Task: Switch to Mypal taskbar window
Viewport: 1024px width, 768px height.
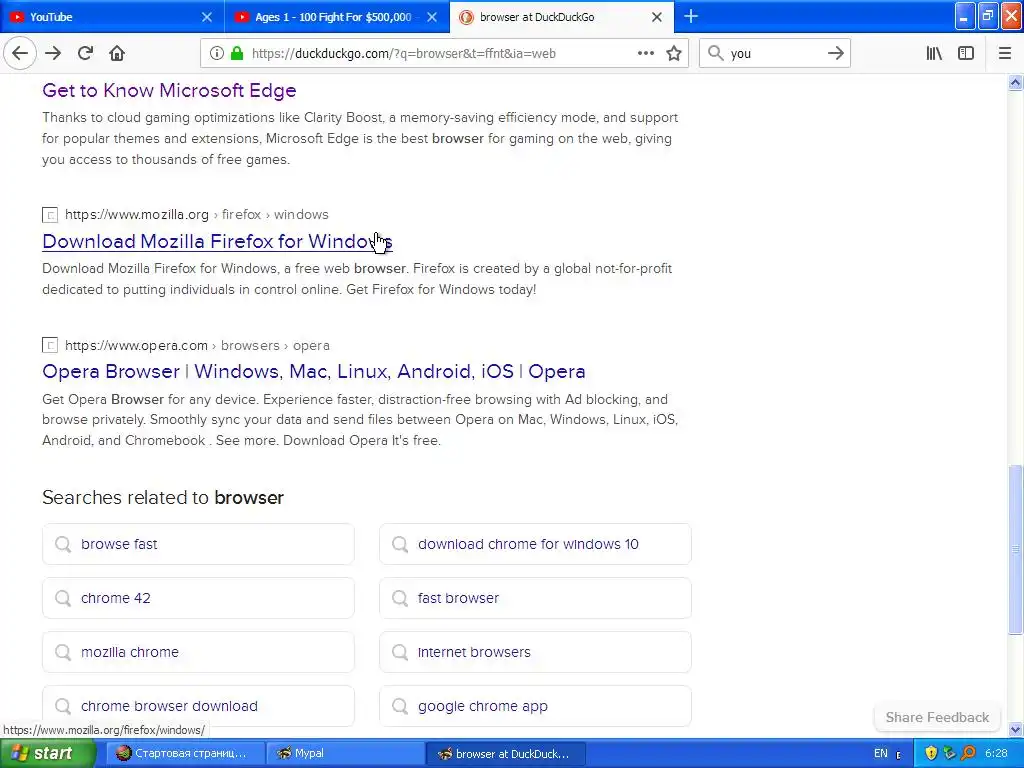Action: click(x=345, y=753)
